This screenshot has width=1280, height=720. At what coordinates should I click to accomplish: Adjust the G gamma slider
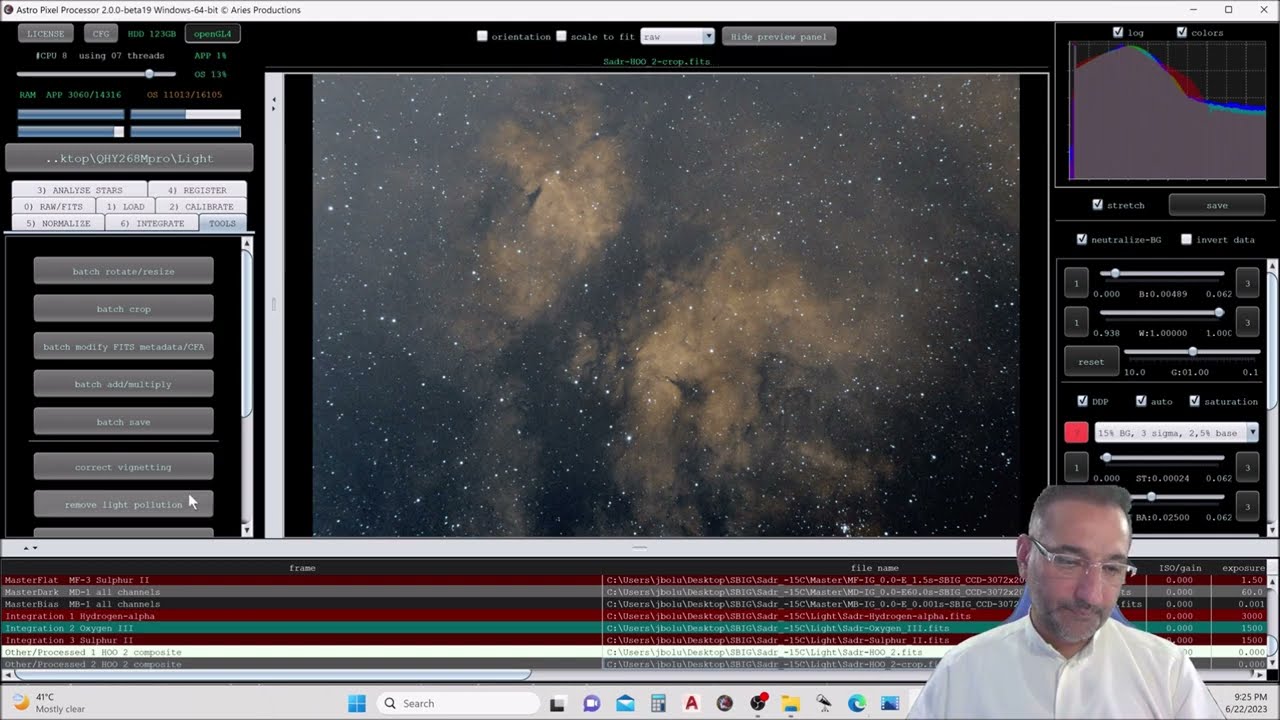tap(1192, 351)
